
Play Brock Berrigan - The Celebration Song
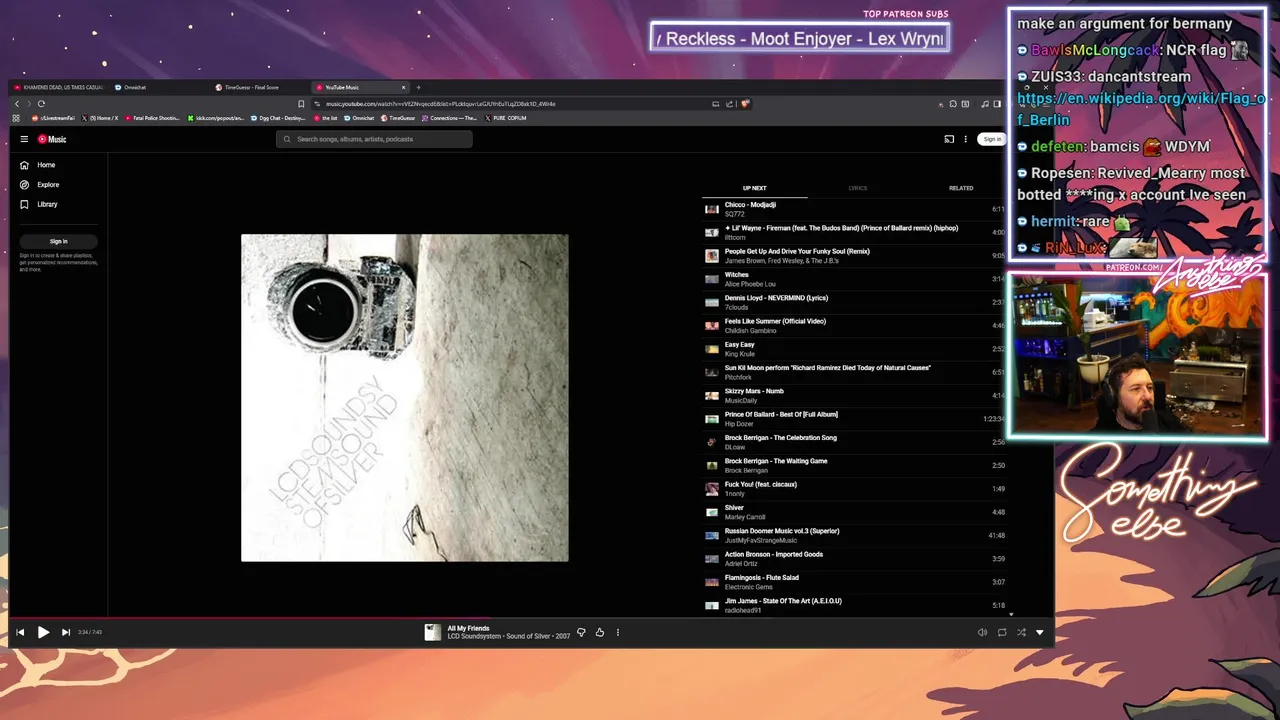855,442
